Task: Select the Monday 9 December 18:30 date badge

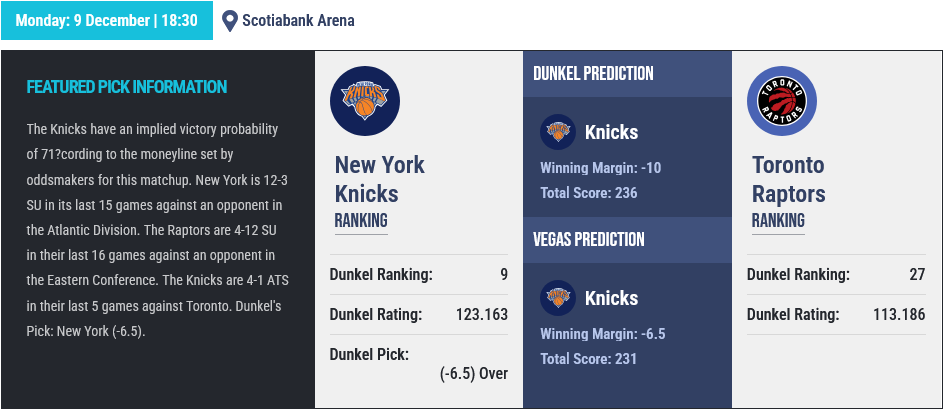Action: [107, 20]
